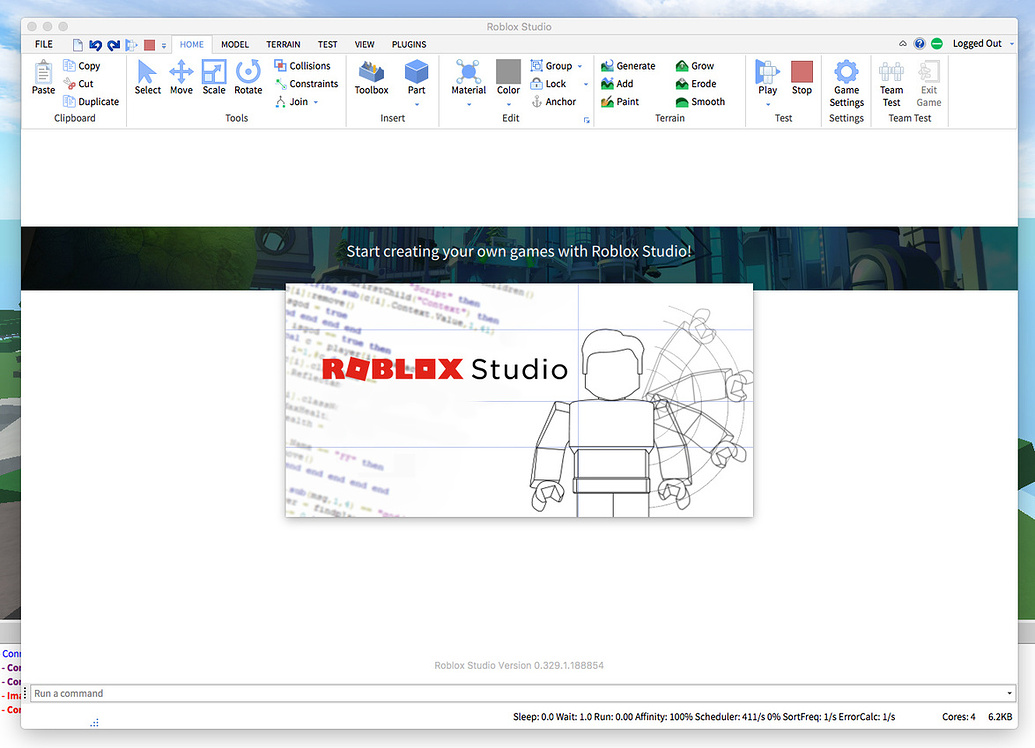The width and height of the screenshot is (1035, 748).
Task: Open the Group dropdown arrow
Action: [580, 66]
